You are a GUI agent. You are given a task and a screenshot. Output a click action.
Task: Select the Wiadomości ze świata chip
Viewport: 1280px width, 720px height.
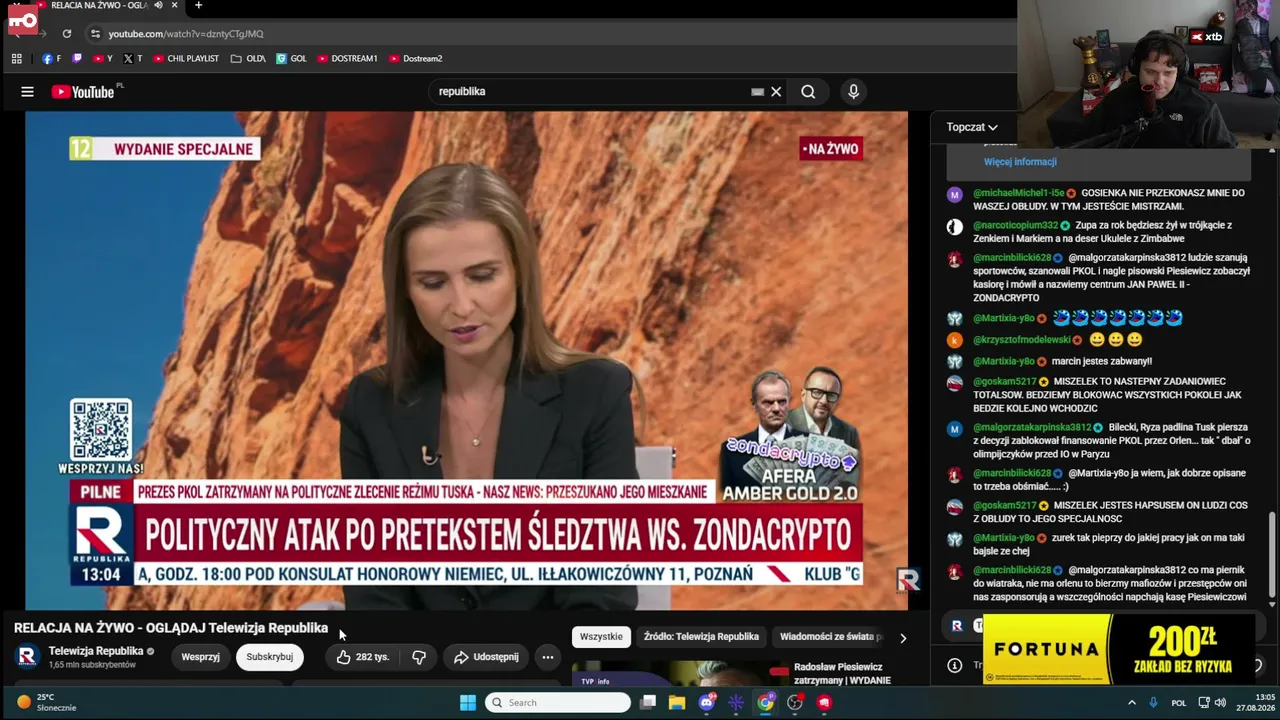(x=830, y=637)
